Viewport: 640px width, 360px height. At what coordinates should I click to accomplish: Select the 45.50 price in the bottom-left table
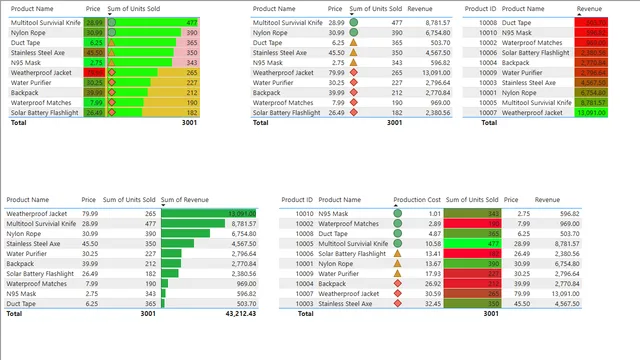click(90, 244)
